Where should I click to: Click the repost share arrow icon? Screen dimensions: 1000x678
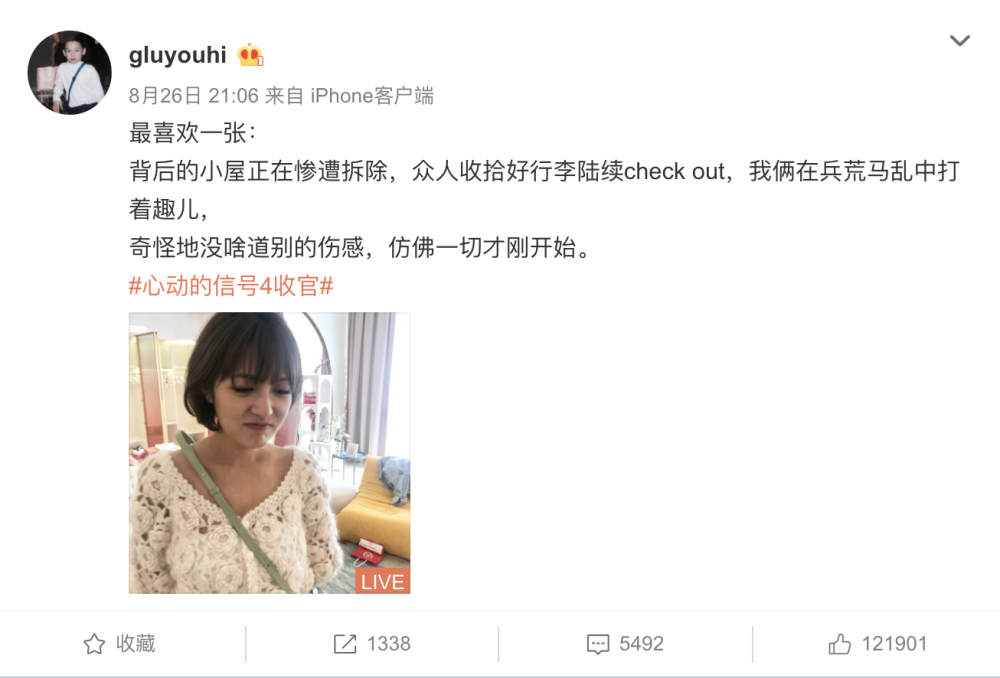[x=345, y=644]
